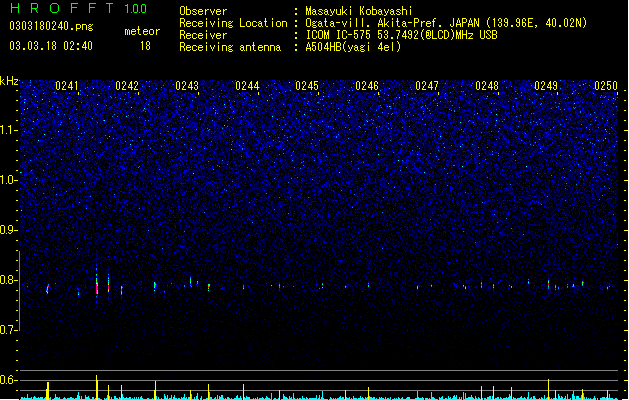This screenshot has width=629, height=400.
Task: Select the 0248 time label on spectrogram
Action: click(x=487, y=86)
